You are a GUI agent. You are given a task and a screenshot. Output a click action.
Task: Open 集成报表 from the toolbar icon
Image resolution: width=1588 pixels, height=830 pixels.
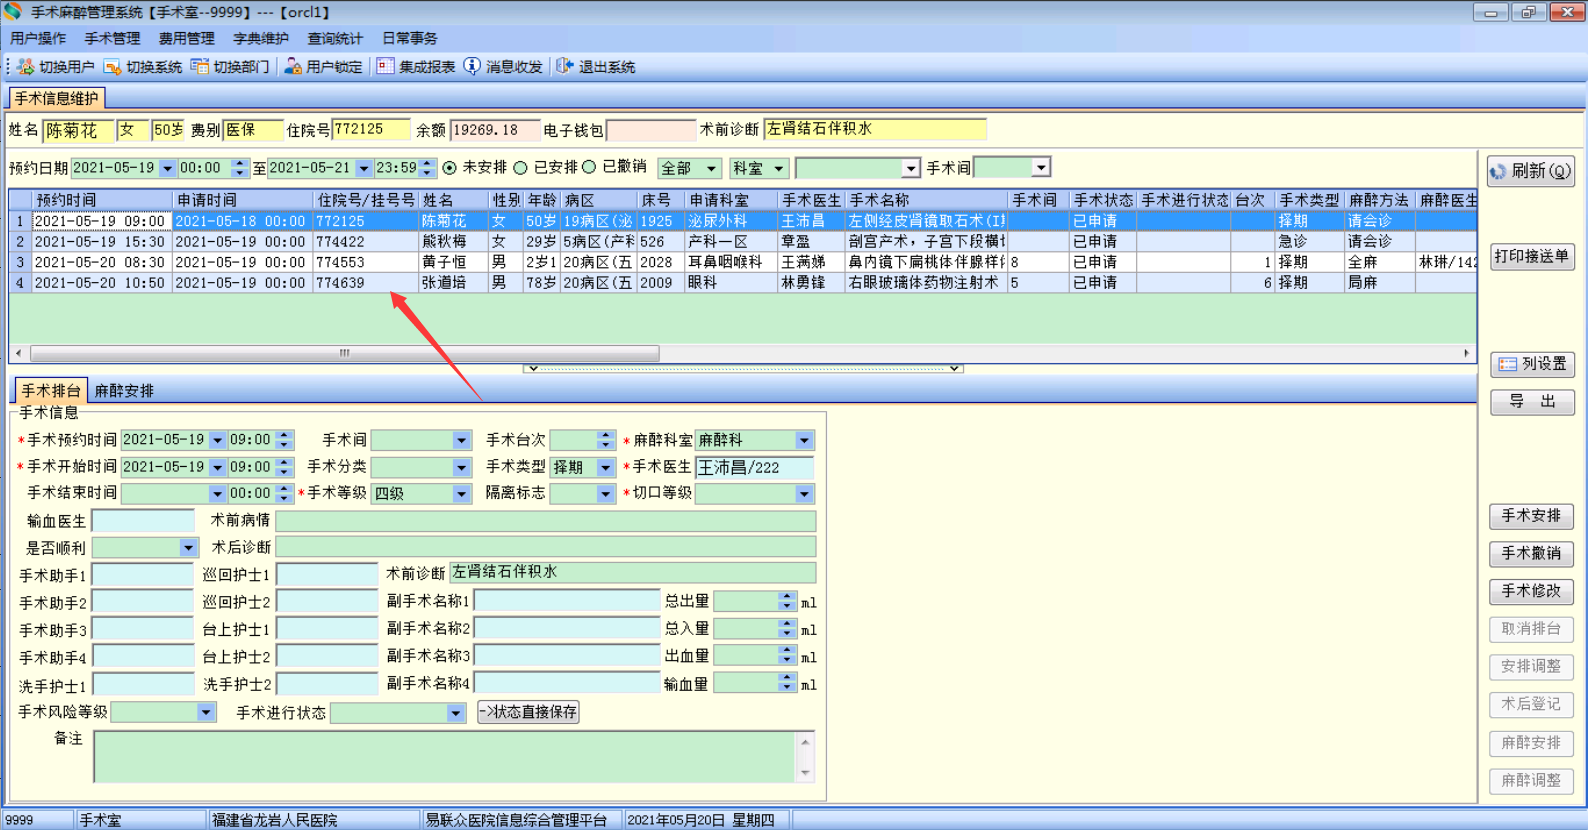[385, 67]
